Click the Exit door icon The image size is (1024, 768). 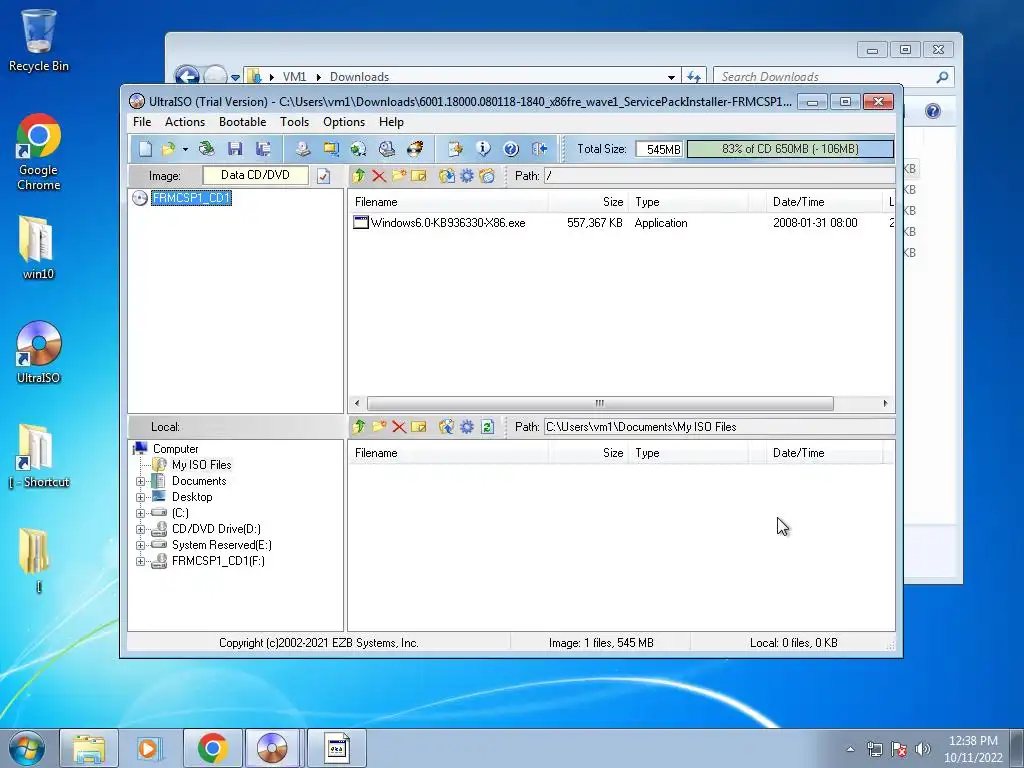[x=539, y=149]
